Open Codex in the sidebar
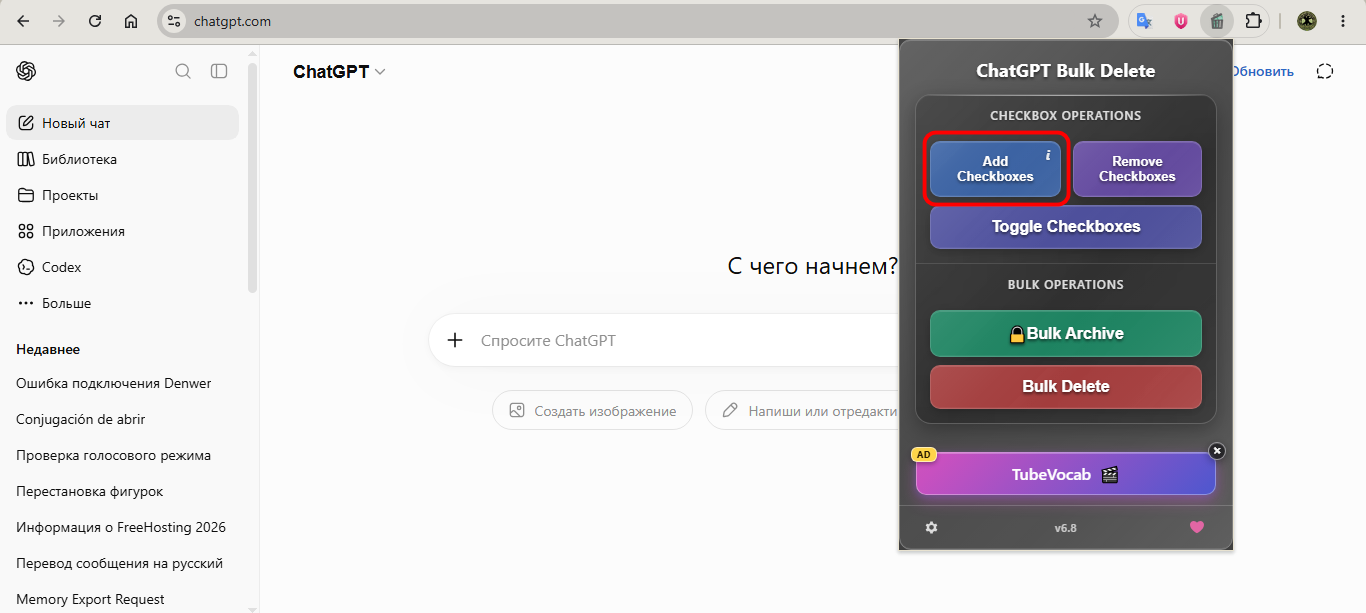 122,267
